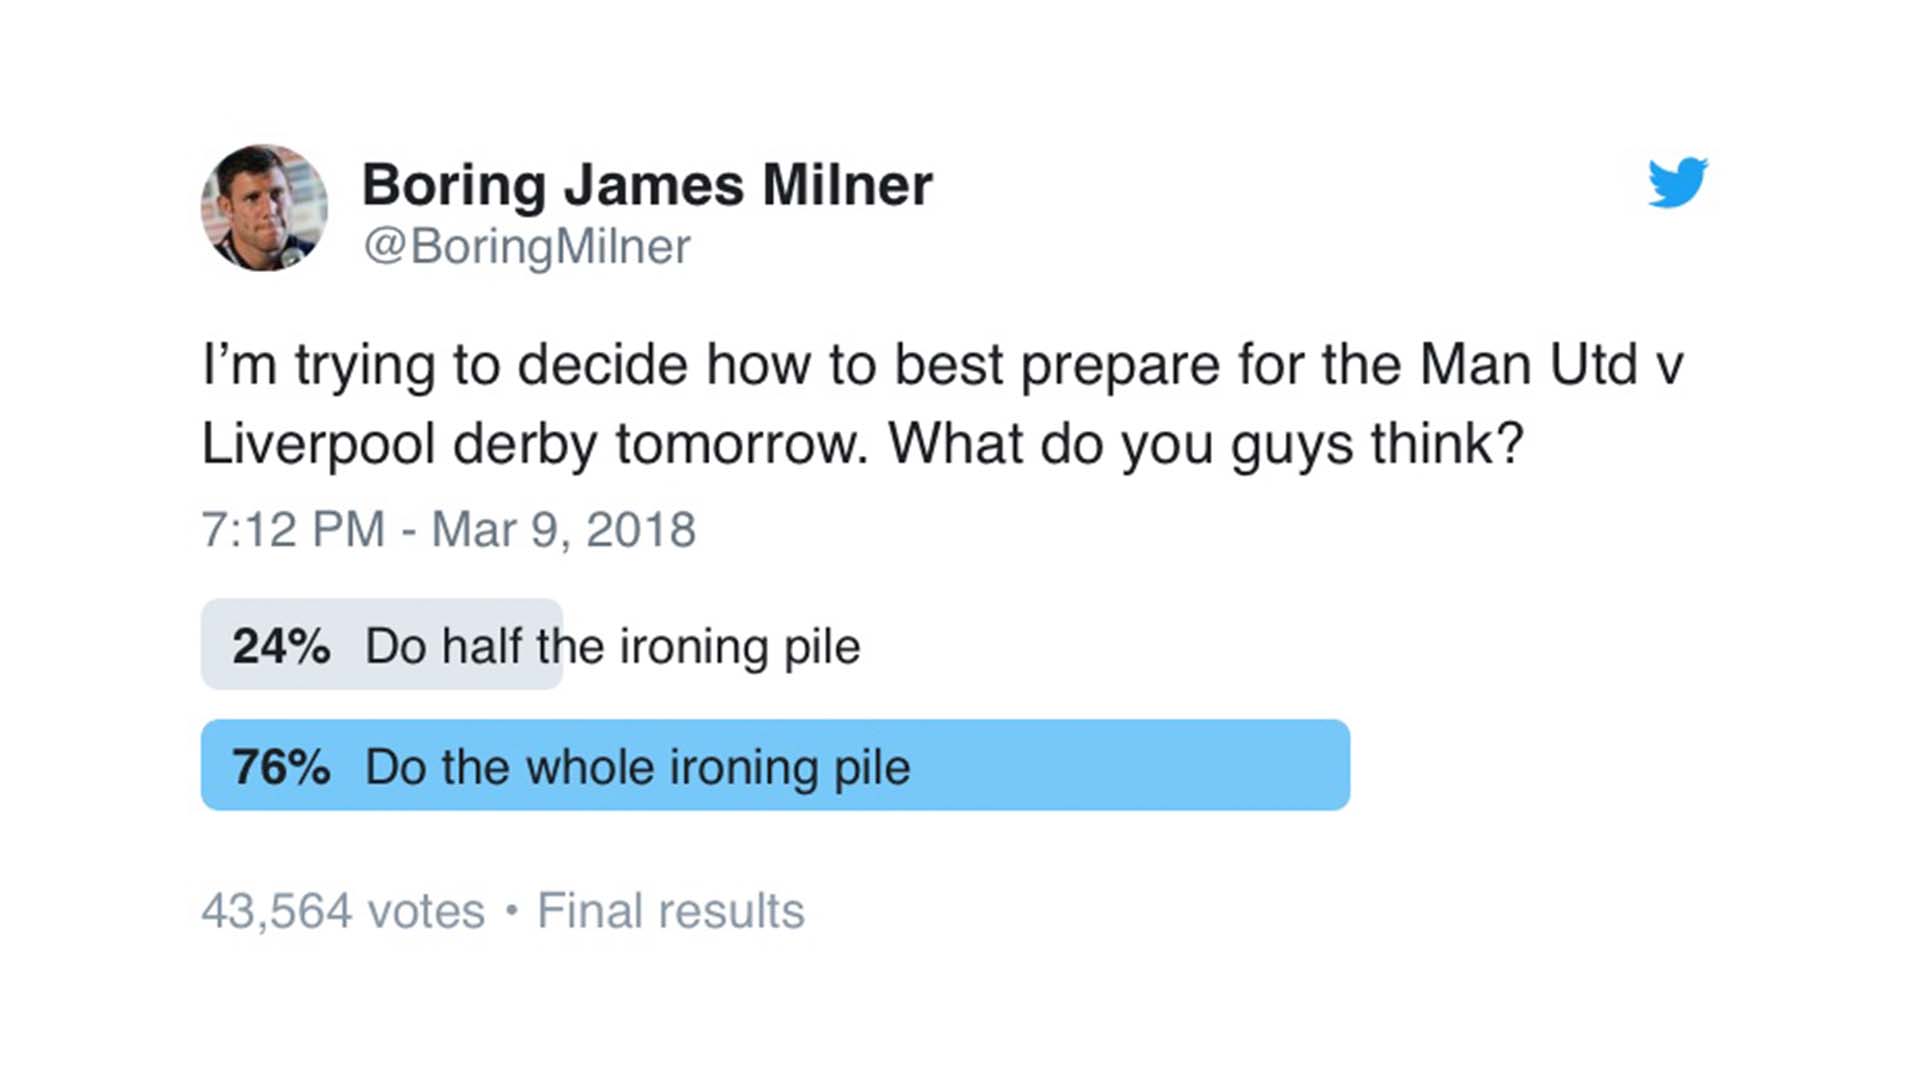Click the 7:12 PM Mar 9, 2018 timestamp

448,529
